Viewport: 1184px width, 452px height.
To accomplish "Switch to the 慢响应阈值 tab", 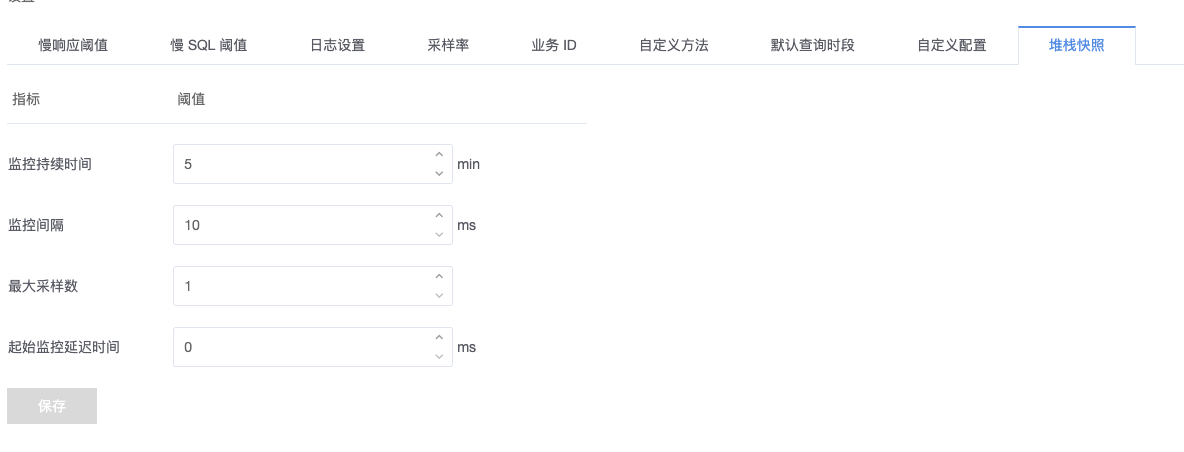I will (73, 46).
